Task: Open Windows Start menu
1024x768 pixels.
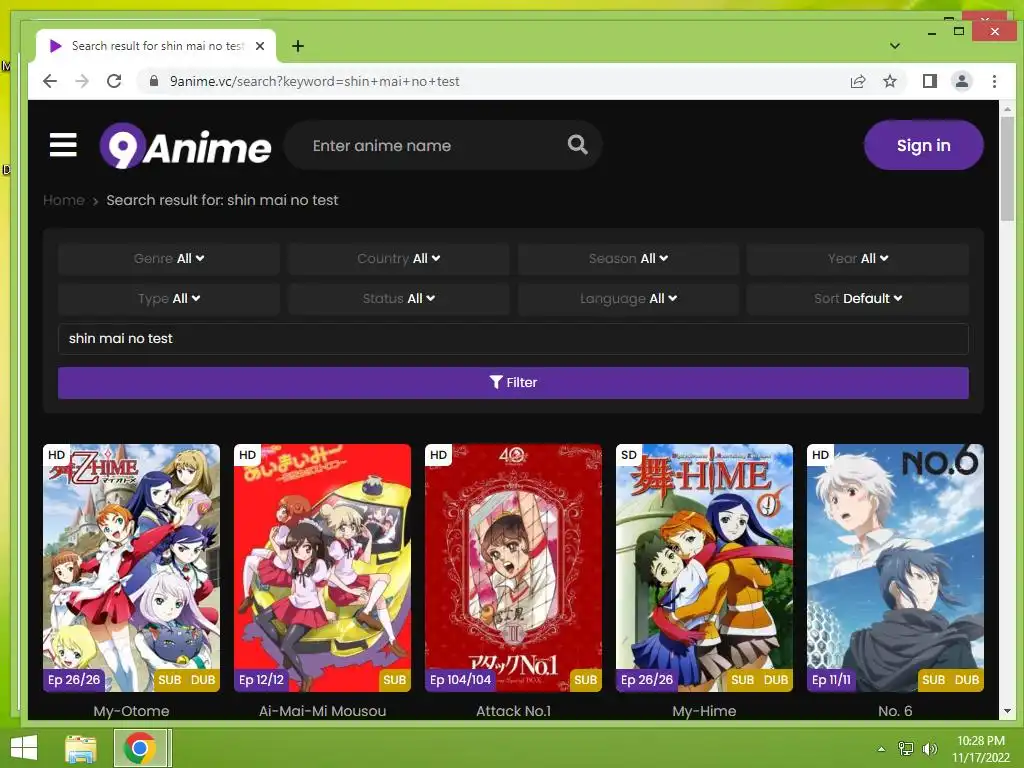Action: point(24,748)
